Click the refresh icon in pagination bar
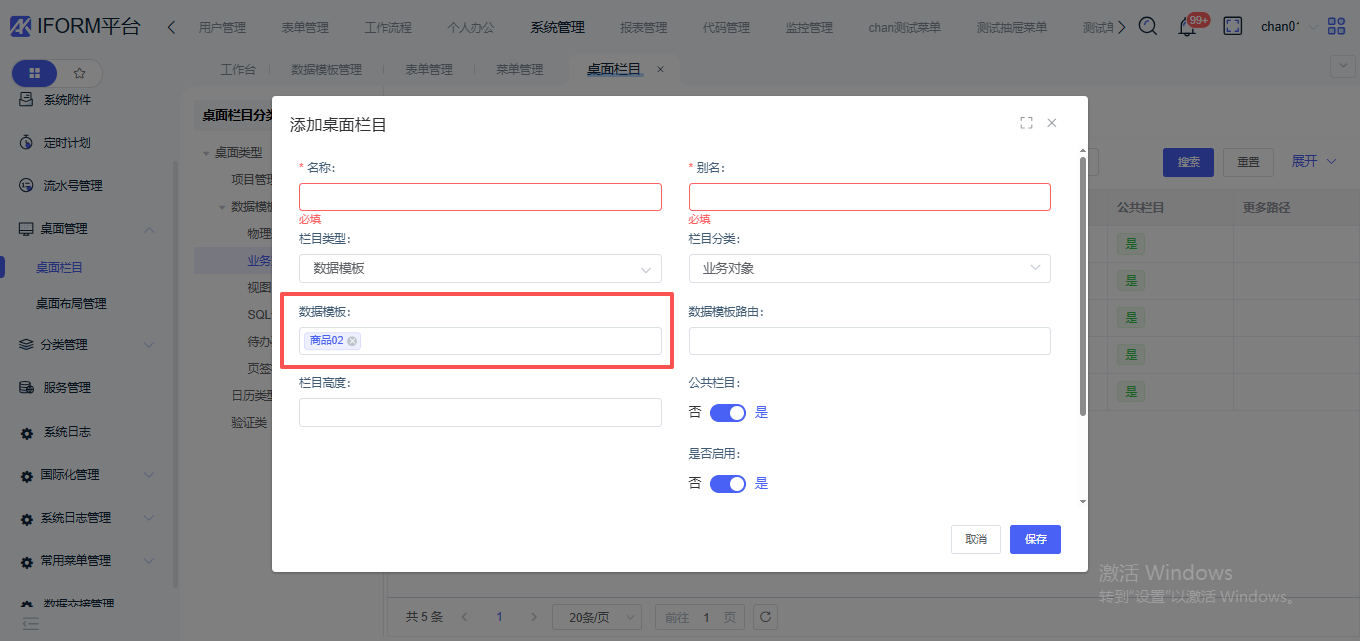This screenshot has height=641, width=1360. point(764,617)
